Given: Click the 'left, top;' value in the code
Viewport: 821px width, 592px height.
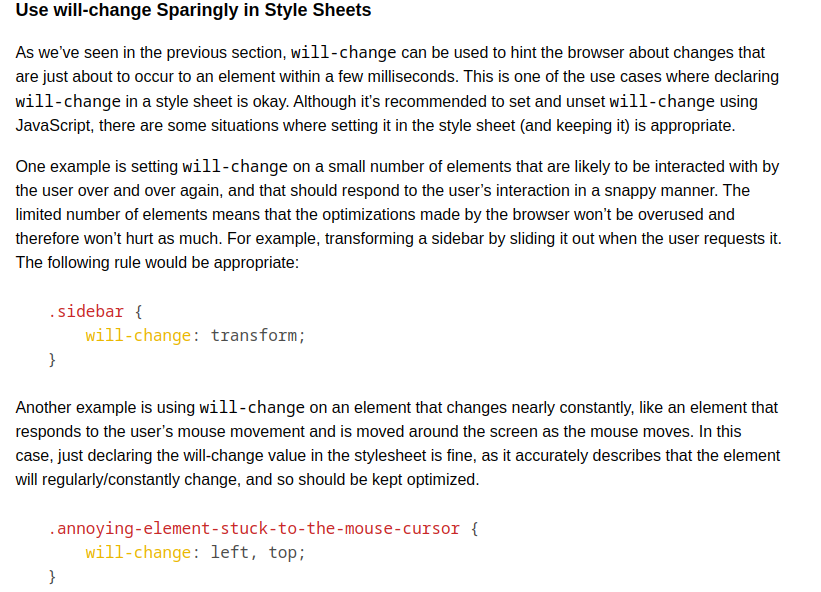Looking at the screenshot, I should [x=257, y=552].
